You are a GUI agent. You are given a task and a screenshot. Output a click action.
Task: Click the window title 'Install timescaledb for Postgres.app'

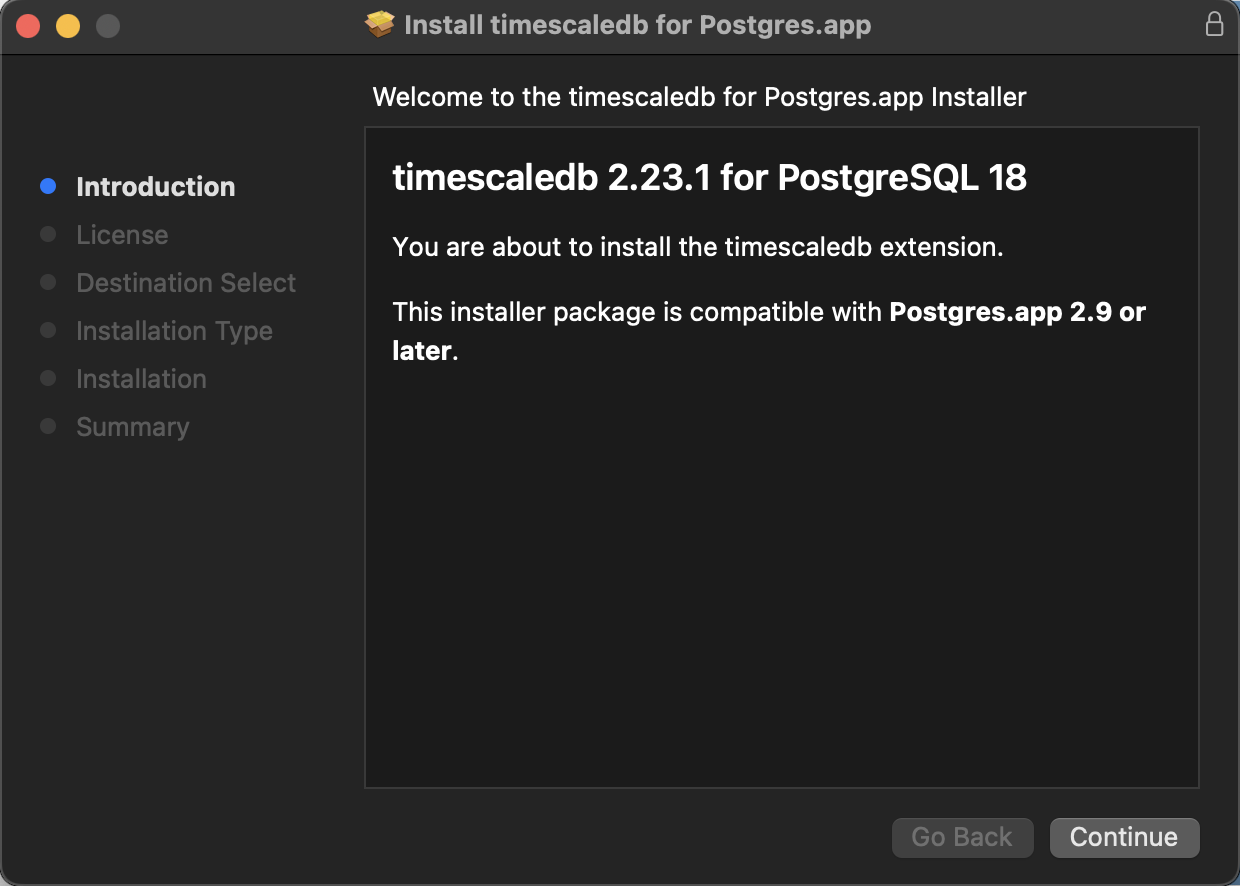(x=637, y=25)
